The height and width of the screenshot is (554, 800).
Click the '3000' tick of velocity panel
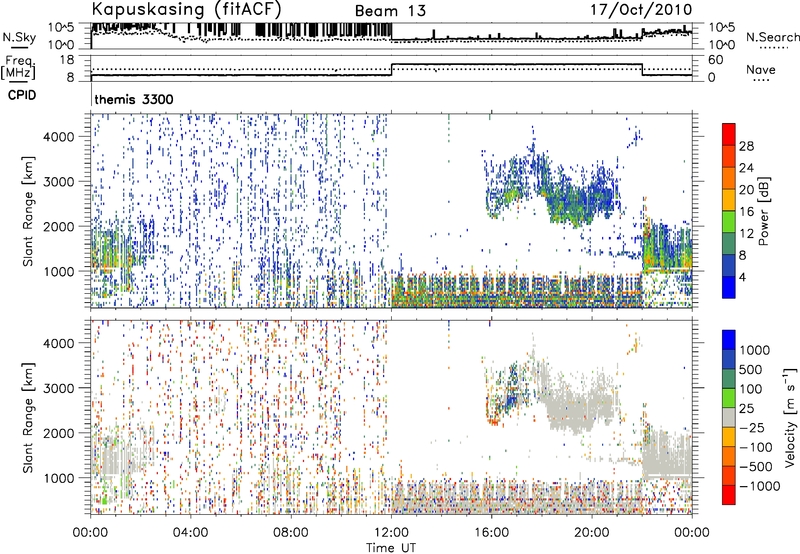pos(60,388)
